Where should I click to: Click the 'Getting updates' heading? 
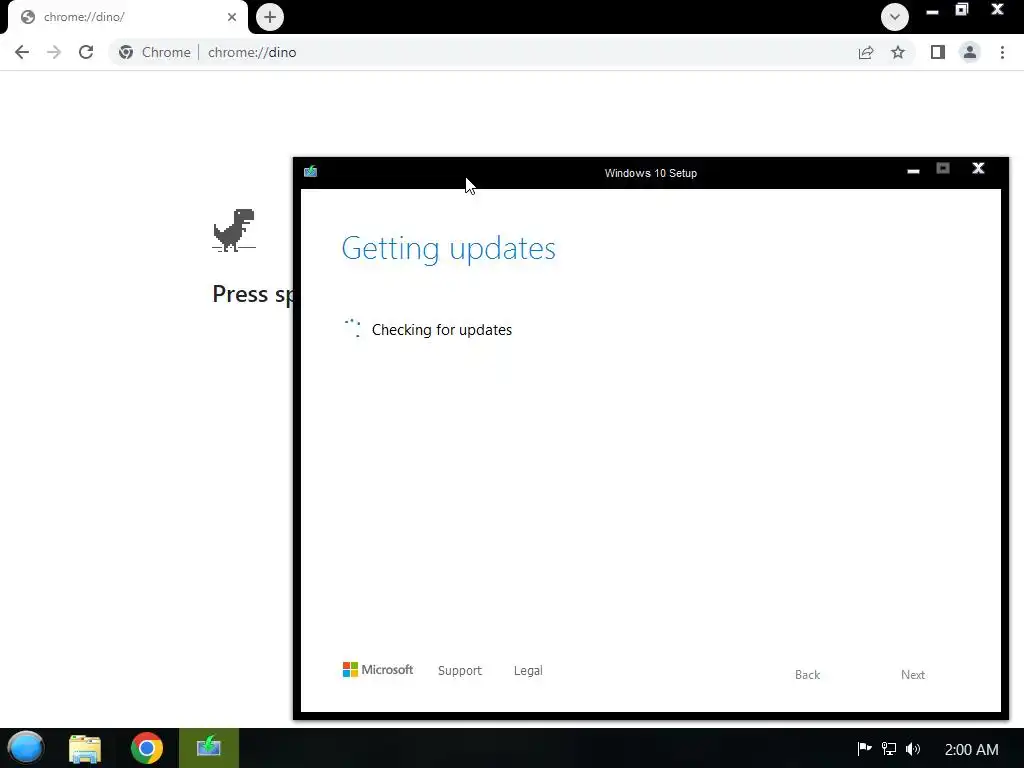click(449, 249)
